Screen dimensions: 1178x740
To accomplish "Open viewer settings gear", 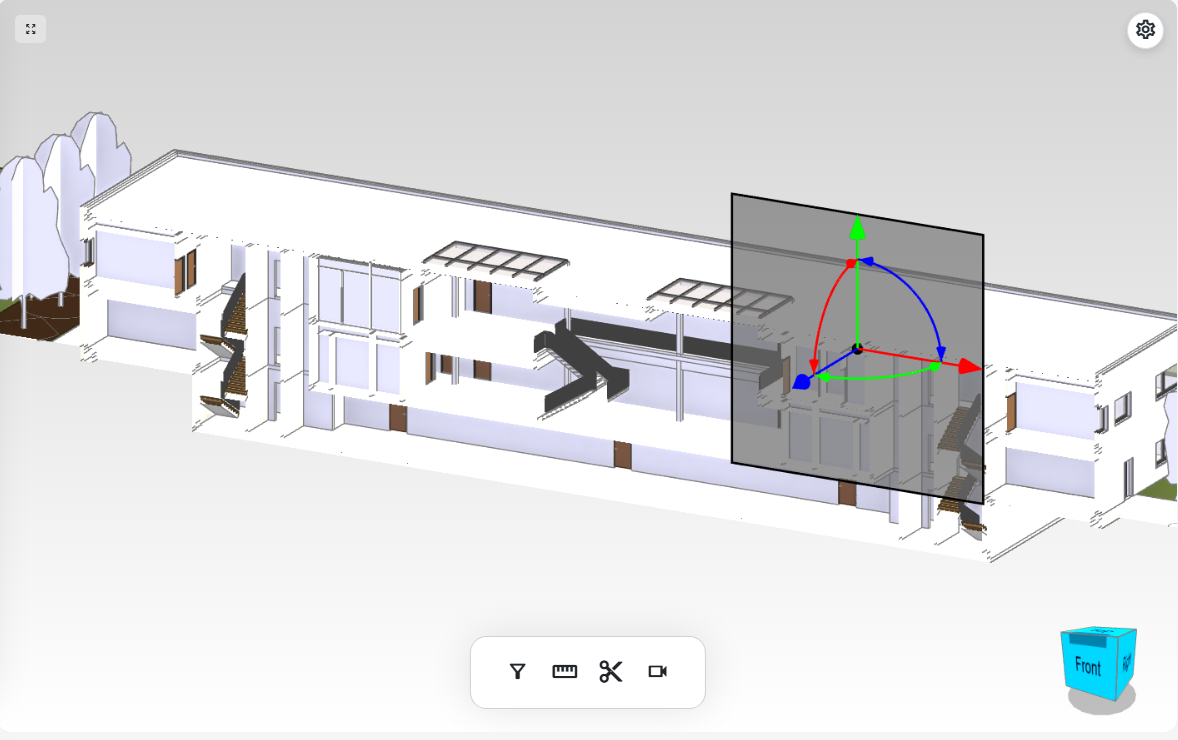I will click(1145, 29).
